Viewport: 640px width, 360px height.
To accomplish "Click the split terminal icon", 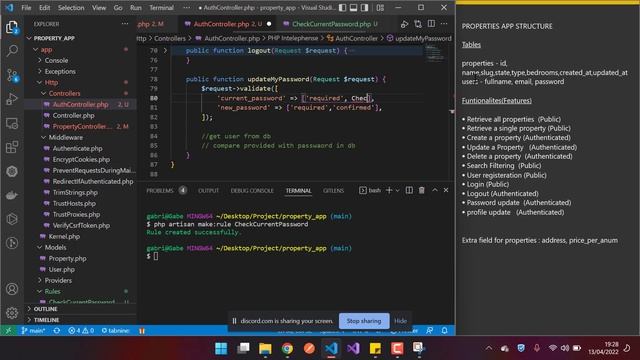I will pyautogui.click(x=409, y=190).
